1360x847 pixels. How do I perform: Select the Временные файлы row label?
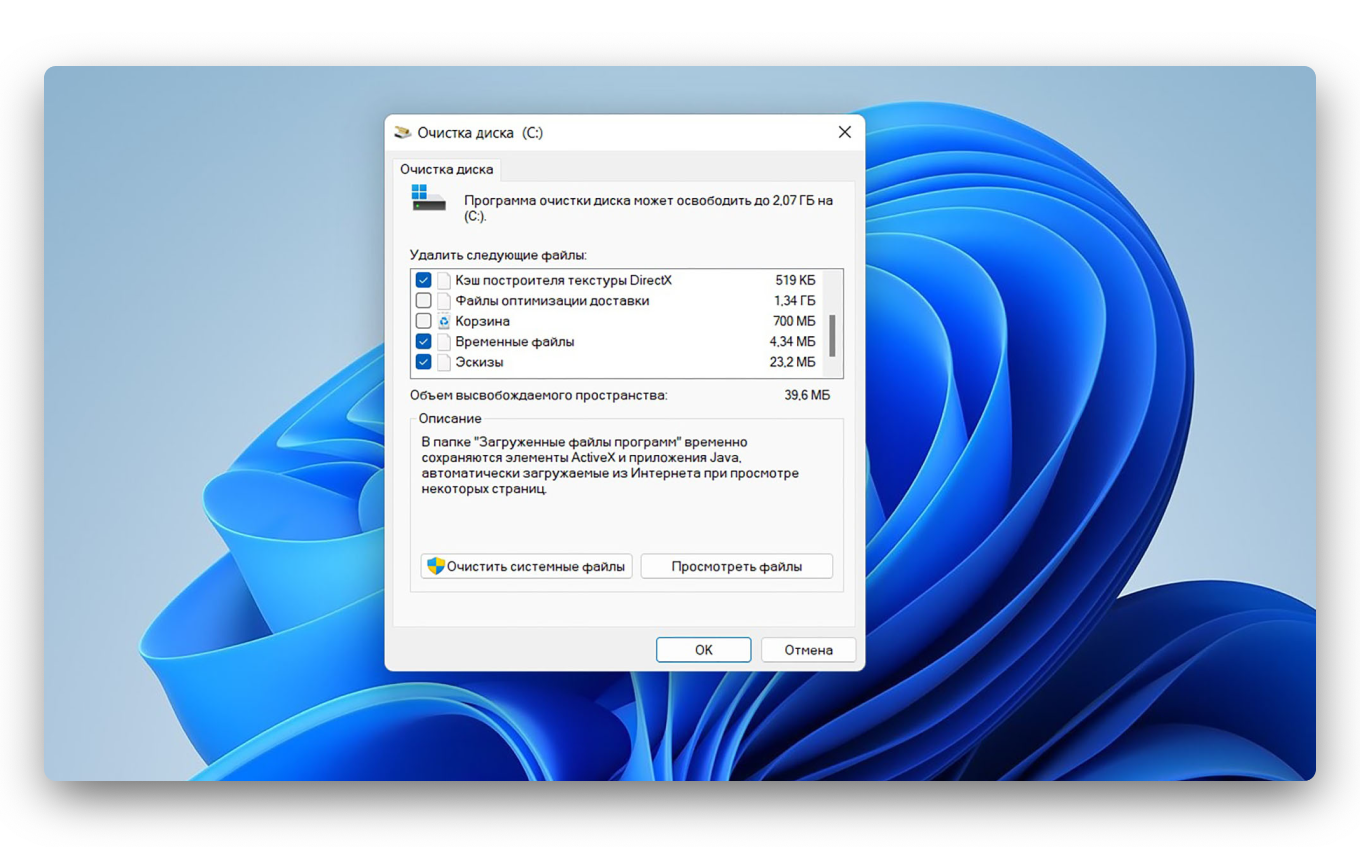[x=515, y=342]
